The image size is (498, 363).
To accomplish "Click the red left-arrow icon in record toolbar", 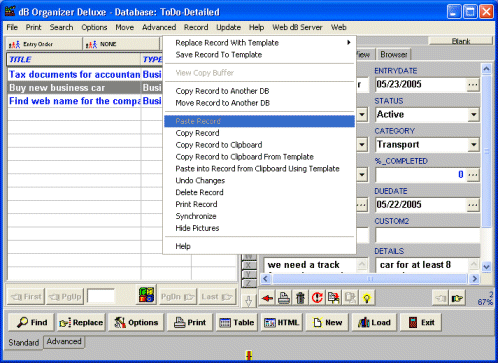I will point(267,298).
